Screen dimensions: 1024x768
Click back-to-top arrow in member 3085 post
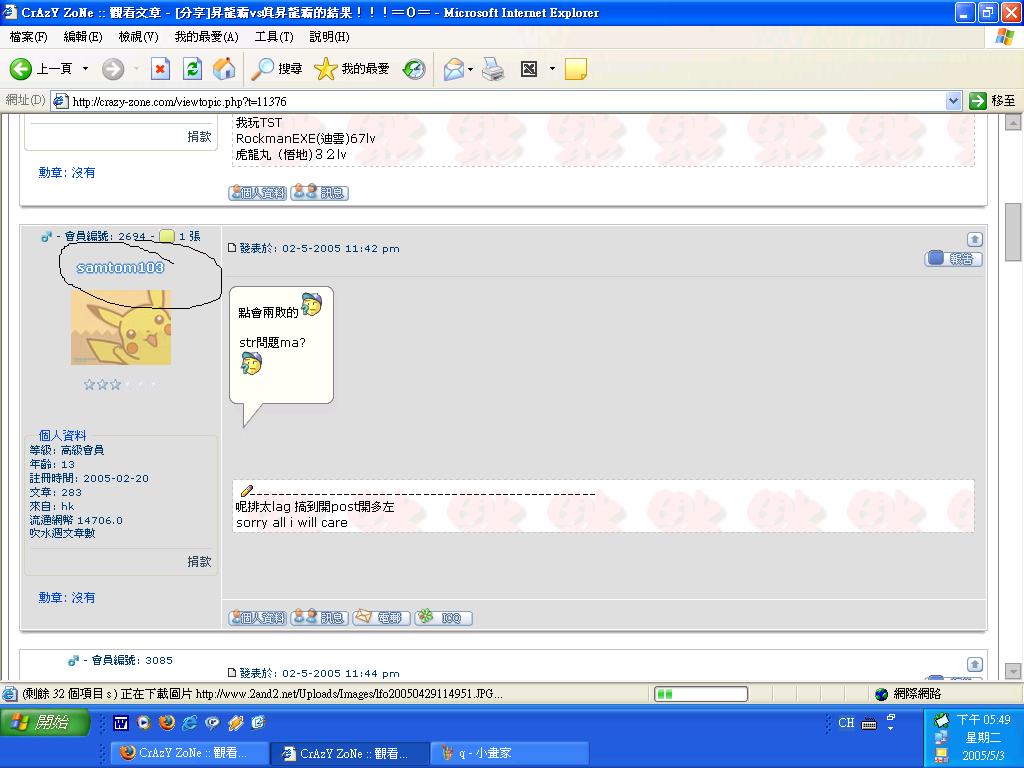(974, 664)
